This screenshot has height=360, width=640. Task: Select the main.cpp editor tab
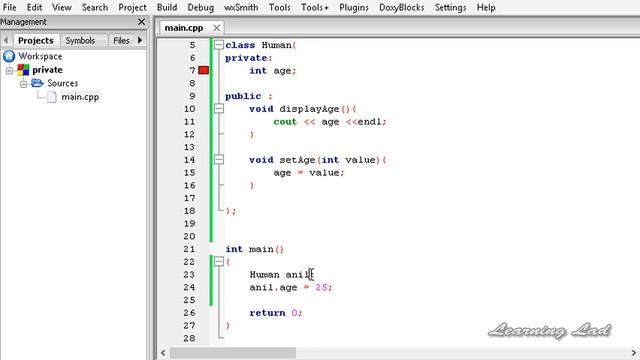click(x=184, y=28)
